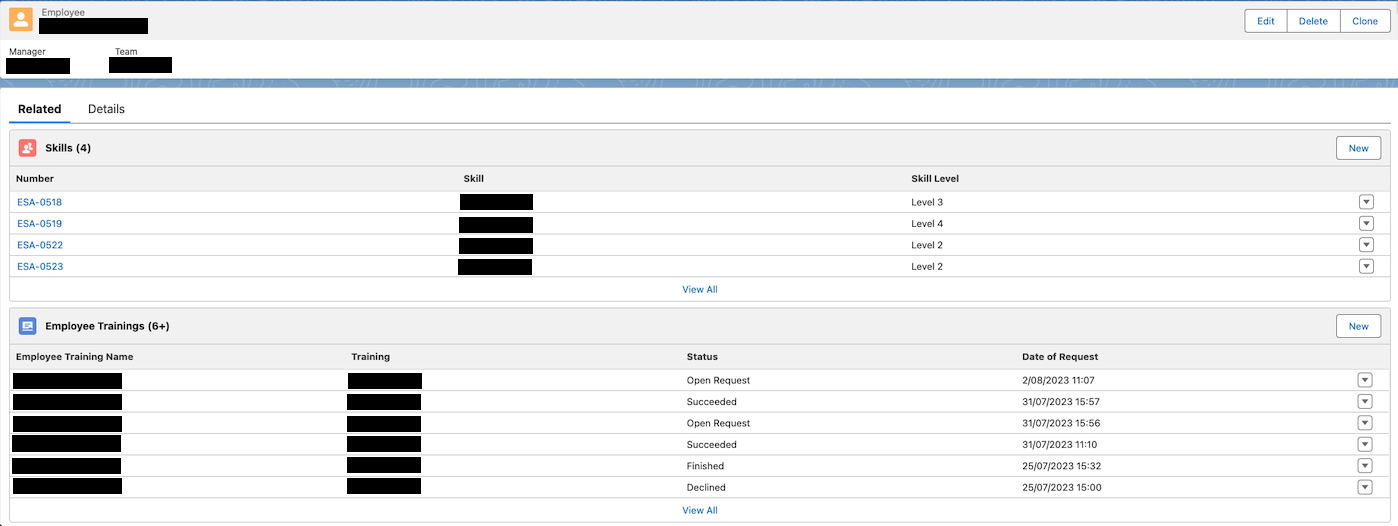Add a New skill

(x=1358, y=148)
